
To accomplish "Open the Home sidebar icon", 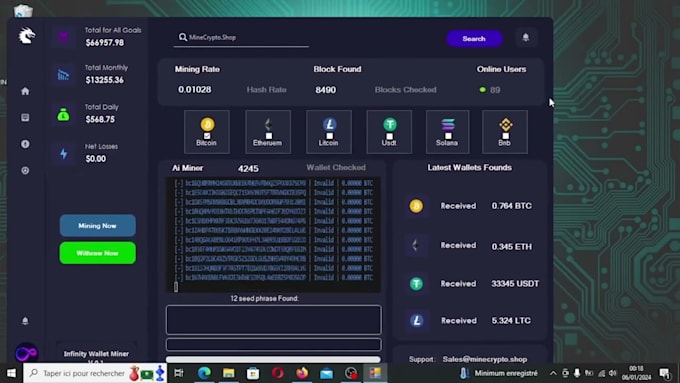I will click(x=25, y=91).
